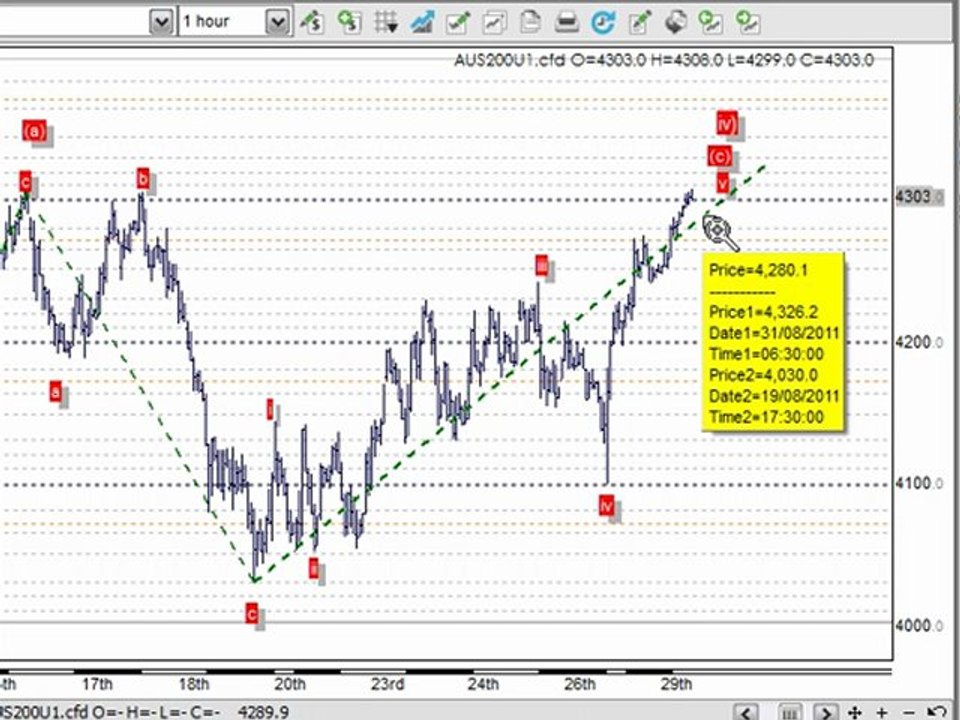Select the red (a) wave label
This screenshot has height=720, width=960.
click(x=34, y=131)
